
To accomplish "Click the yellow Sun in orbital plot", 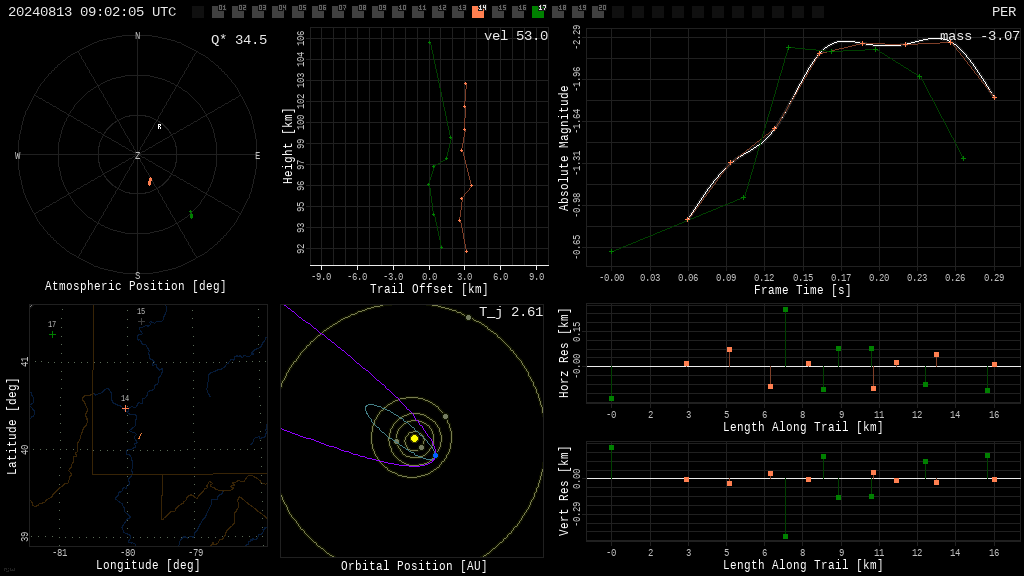I will click(414, 438).
